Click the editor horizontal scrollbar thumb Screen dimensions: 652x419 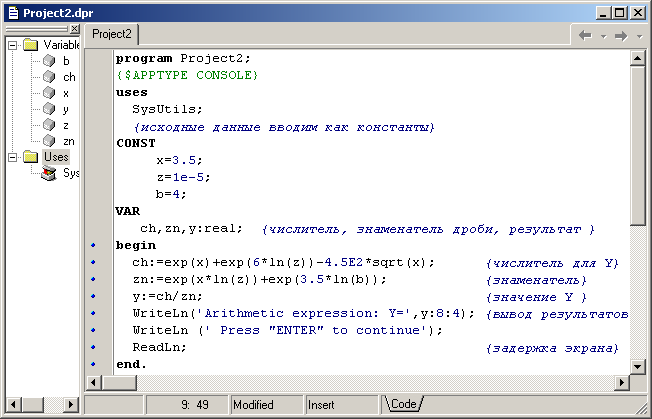119,382
